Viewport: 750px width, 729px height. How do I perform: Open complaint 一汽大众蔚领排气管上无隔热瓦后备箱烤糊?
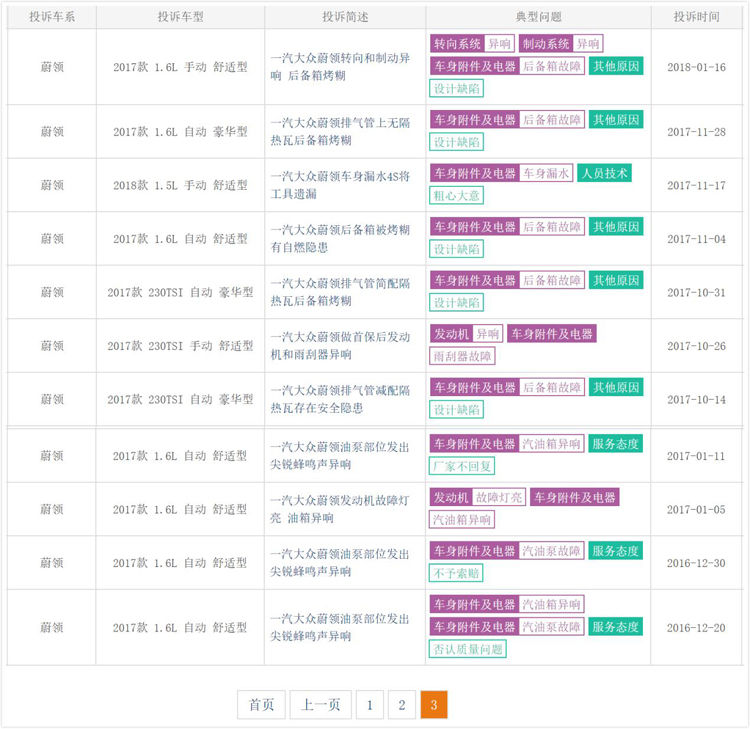click(340, 132)
